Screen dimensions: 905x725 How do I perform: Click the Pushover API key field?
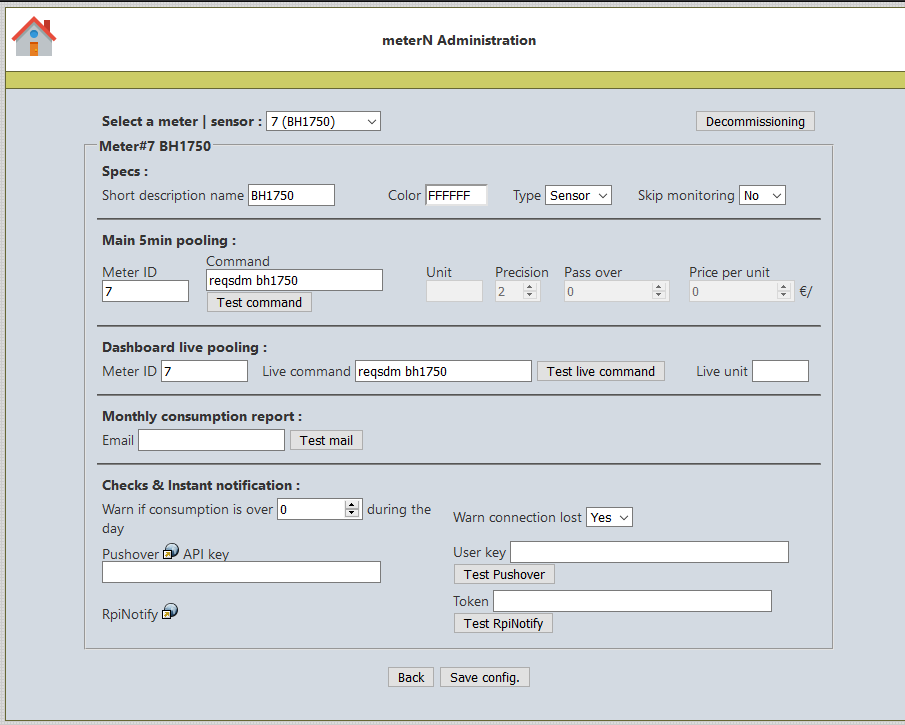tap(241, 572)
